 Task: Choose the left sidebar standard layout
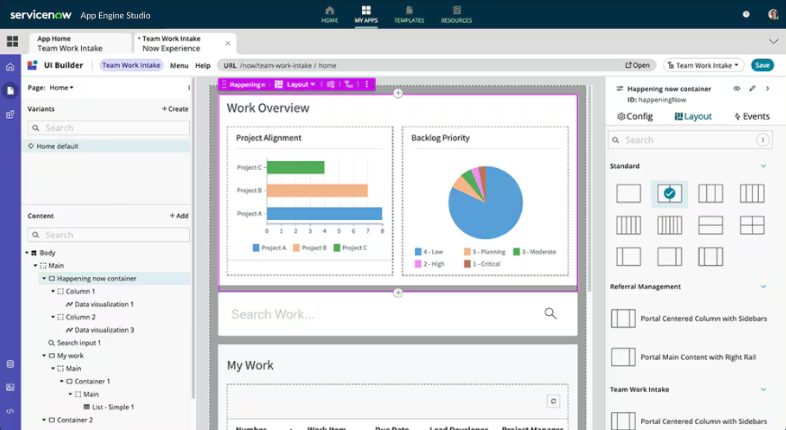(x=629, y=257)
